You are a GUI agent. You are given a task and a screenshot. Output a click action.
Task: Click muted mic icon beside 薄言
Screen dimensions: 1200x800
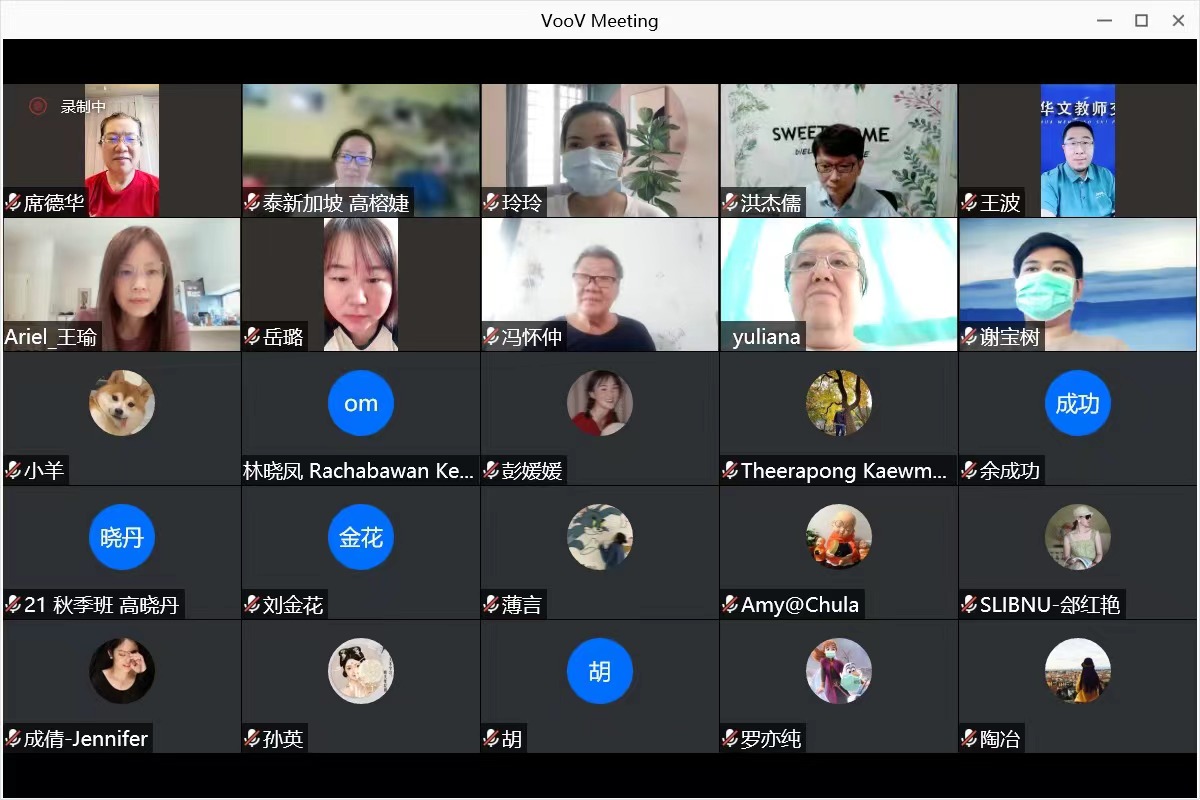coord(491,605)
